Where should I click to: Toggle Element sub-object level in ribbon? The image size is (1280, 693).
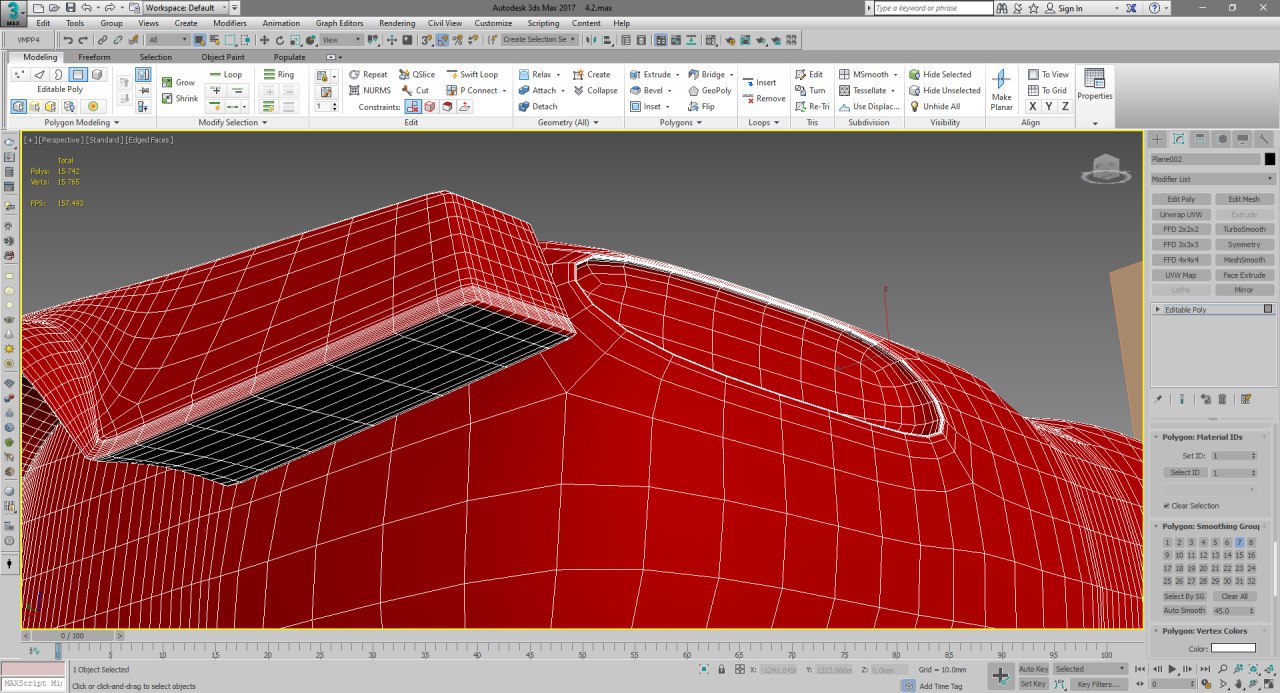[x=98, y=74]
